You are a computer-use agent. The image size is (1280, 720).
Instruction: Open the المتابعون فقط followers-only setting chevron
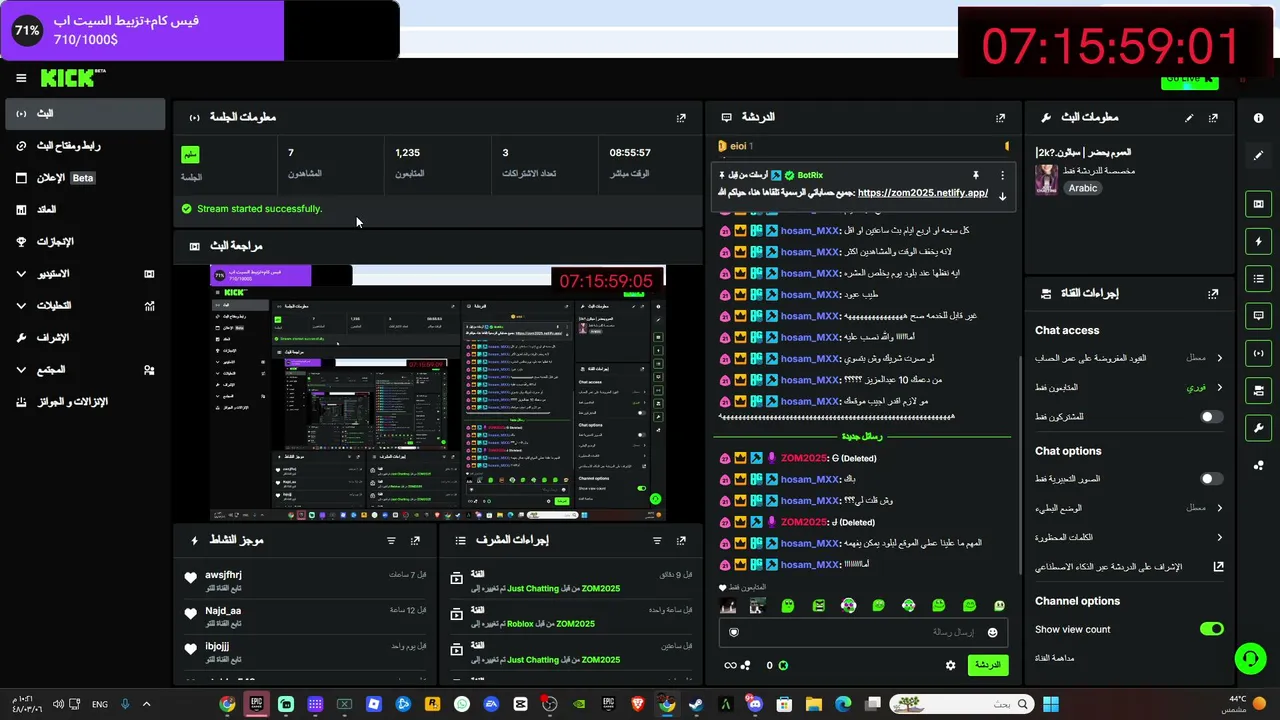[1219, 387]
